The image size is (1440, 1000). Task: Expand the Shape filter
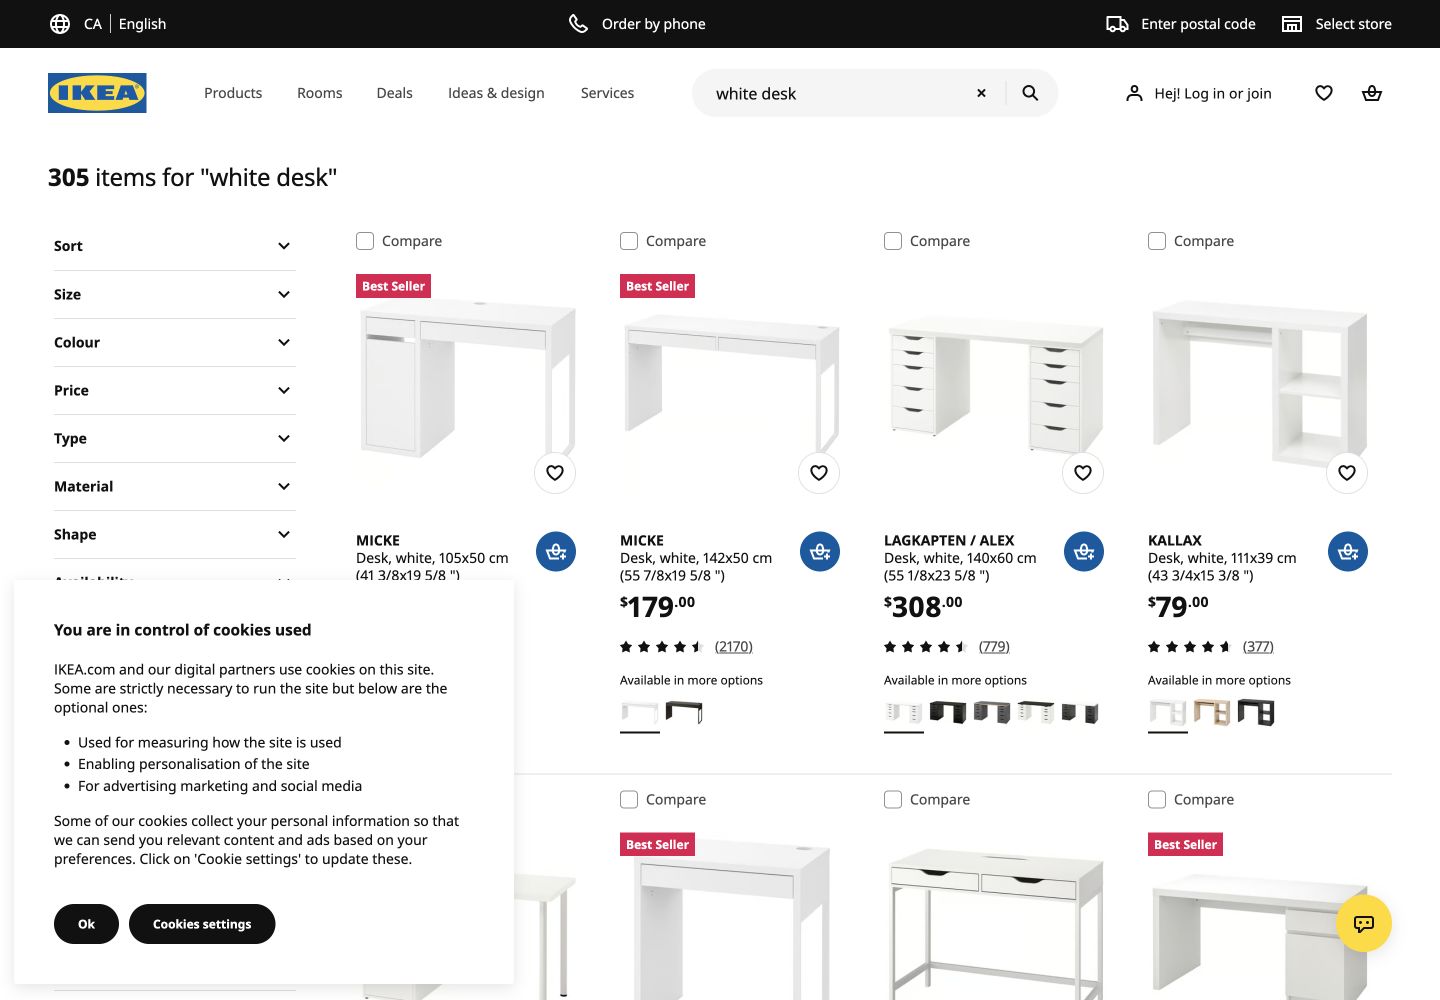click(174, 534)
